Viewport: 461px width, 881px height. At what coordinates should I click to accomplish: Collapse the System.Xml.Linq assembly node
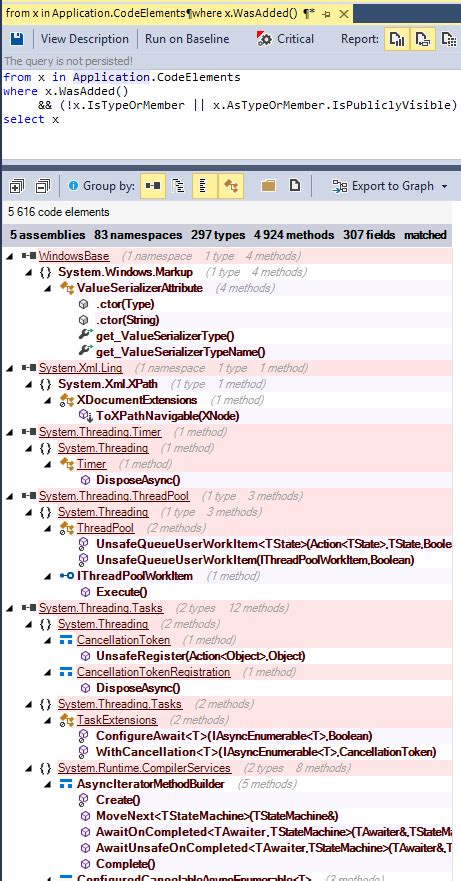click(10, 369)
